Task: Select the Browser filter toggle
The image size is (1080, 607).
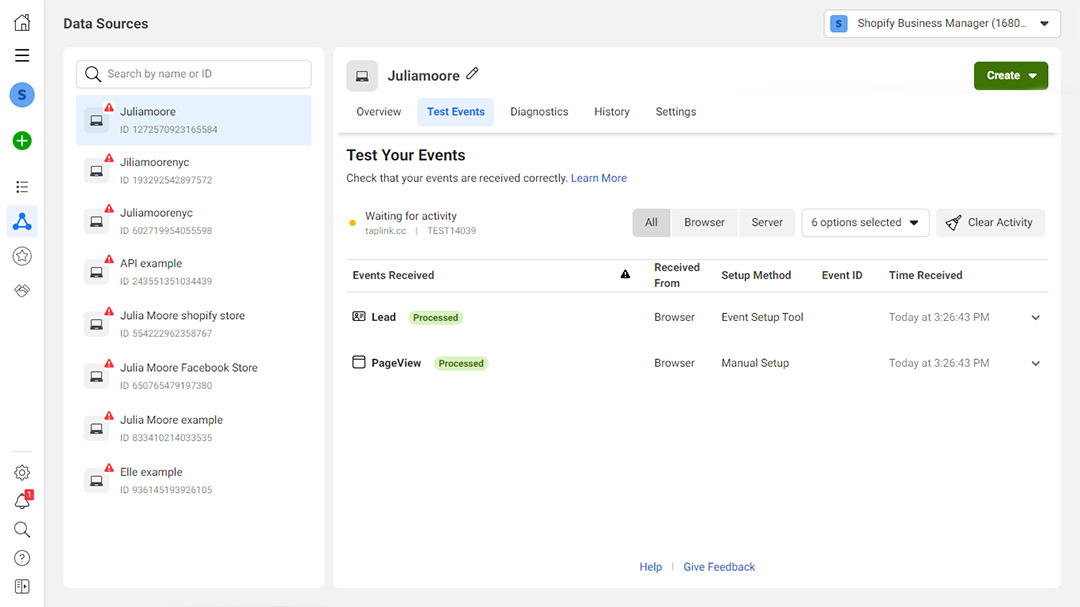Action: click(704, 223)
